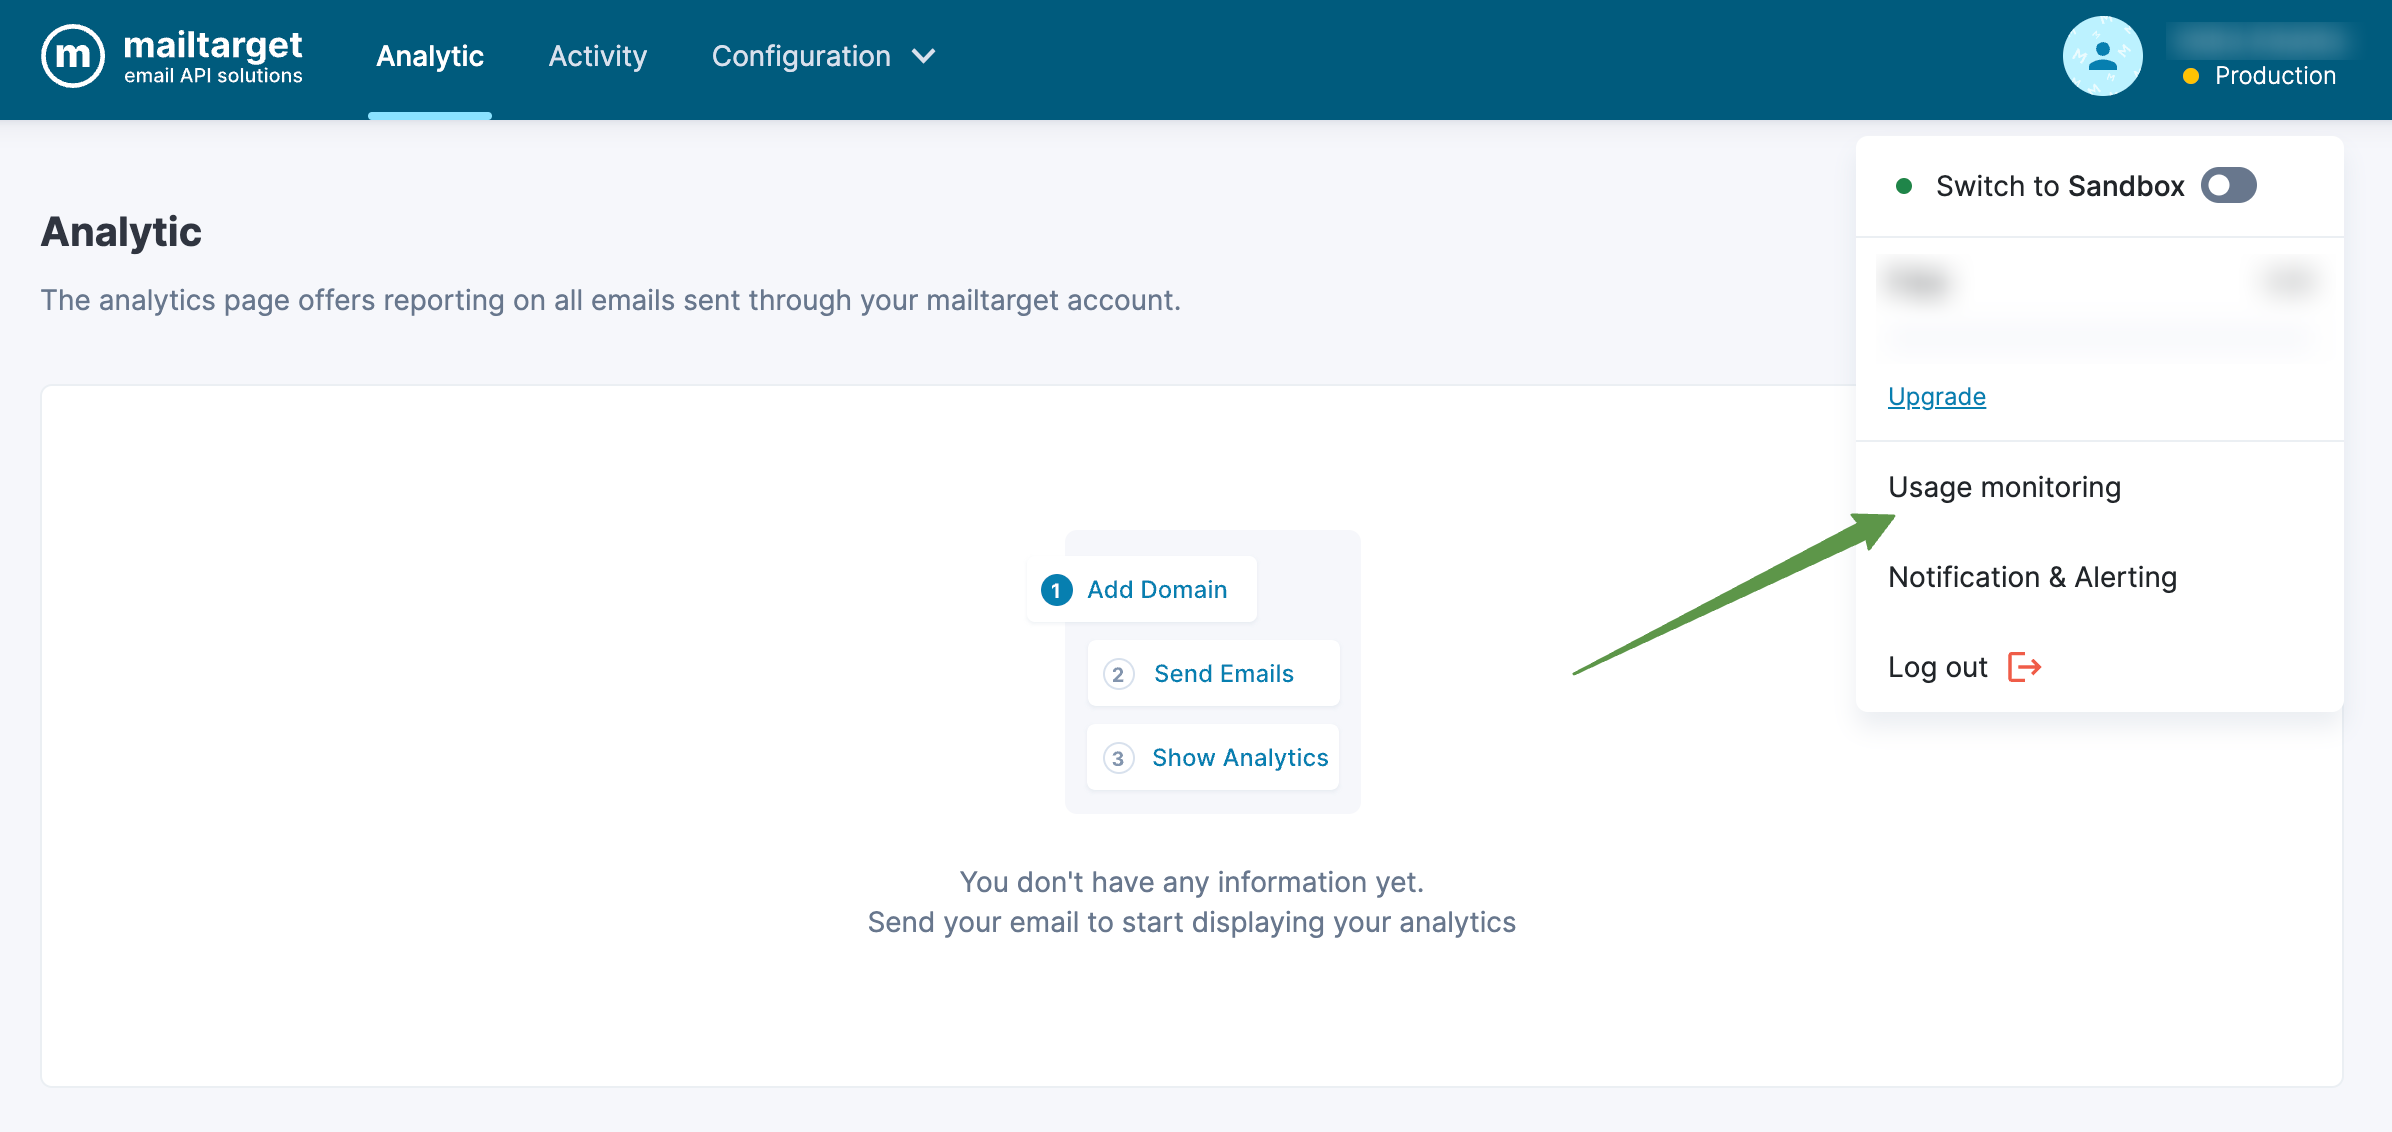Open the user avatar profile icon
Image resolution: width=2392 pixels, height=1132 pixels.
pyautogui.click(x=2102, y=56)
